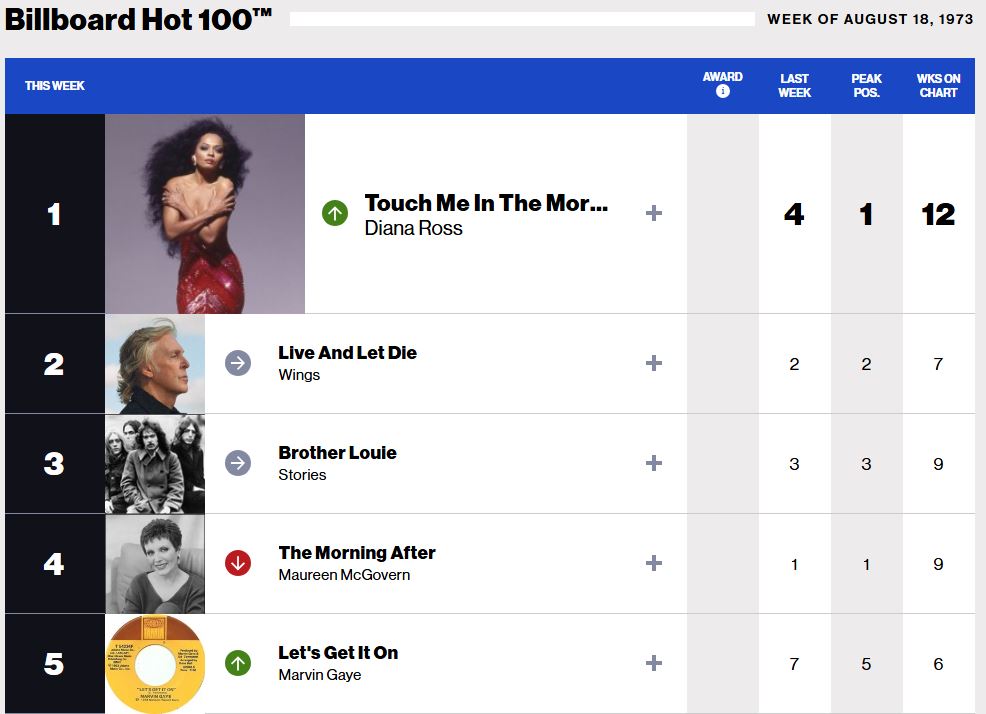
Task: Open the plus expander for The Morning After
Action: point(654,563)
